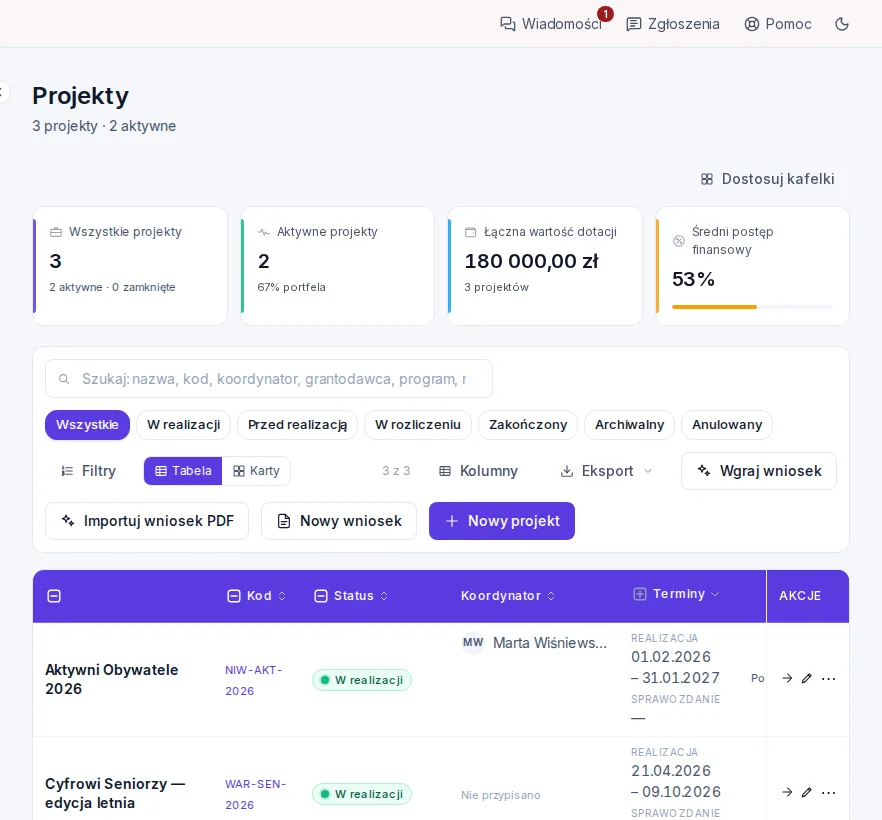Toggle dark mode moon icon
This screenshot has width=882, height=820.
[x=842, y=24]
